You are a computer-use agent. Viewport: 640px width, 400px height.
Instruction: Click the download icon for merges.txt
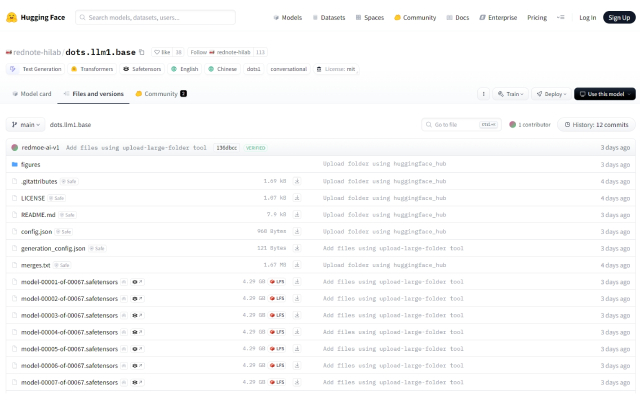pos(296,265)
